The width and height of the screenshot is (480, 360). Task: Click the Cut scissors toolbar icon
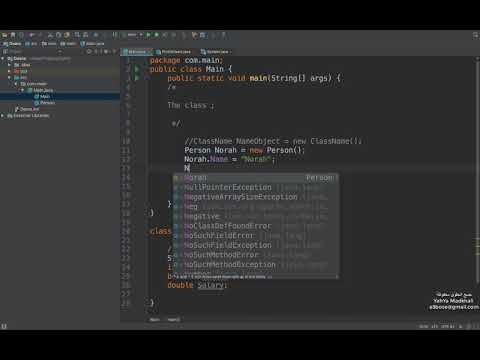50,35
